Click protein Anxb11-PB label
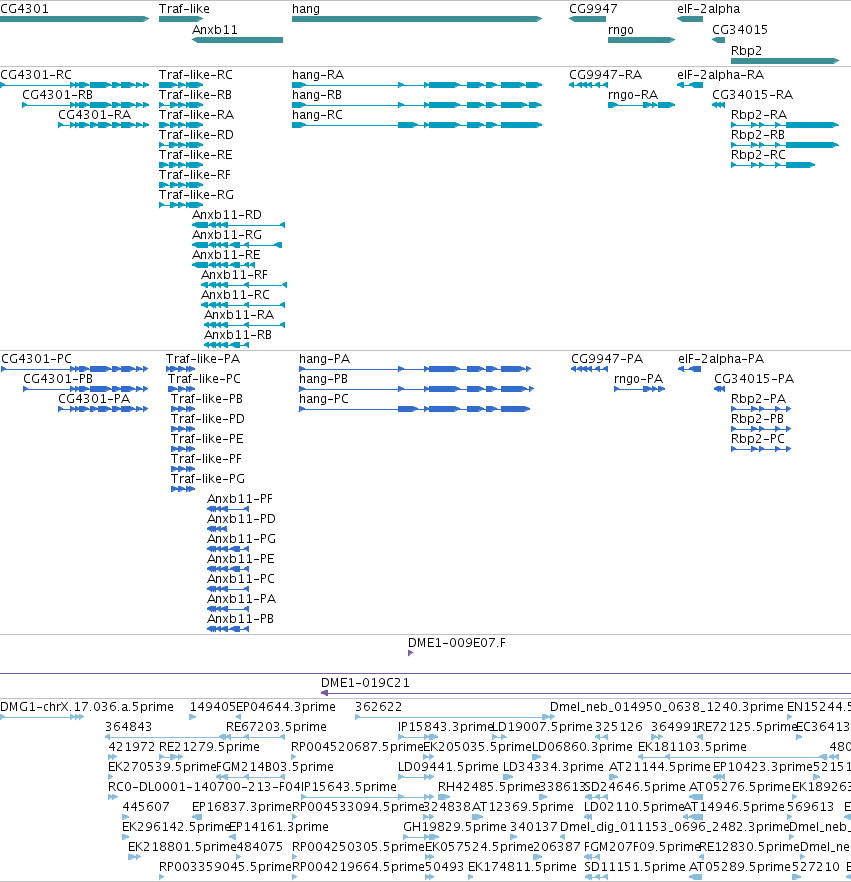Viewport: 851px width, 882px height. pyautogui.click(x=240, y=619)
